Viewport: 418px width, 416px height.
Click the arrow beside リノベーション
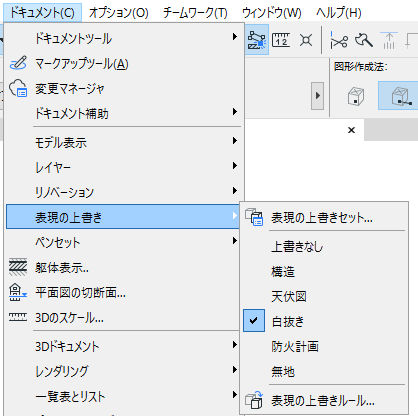(x=235, y=191)
